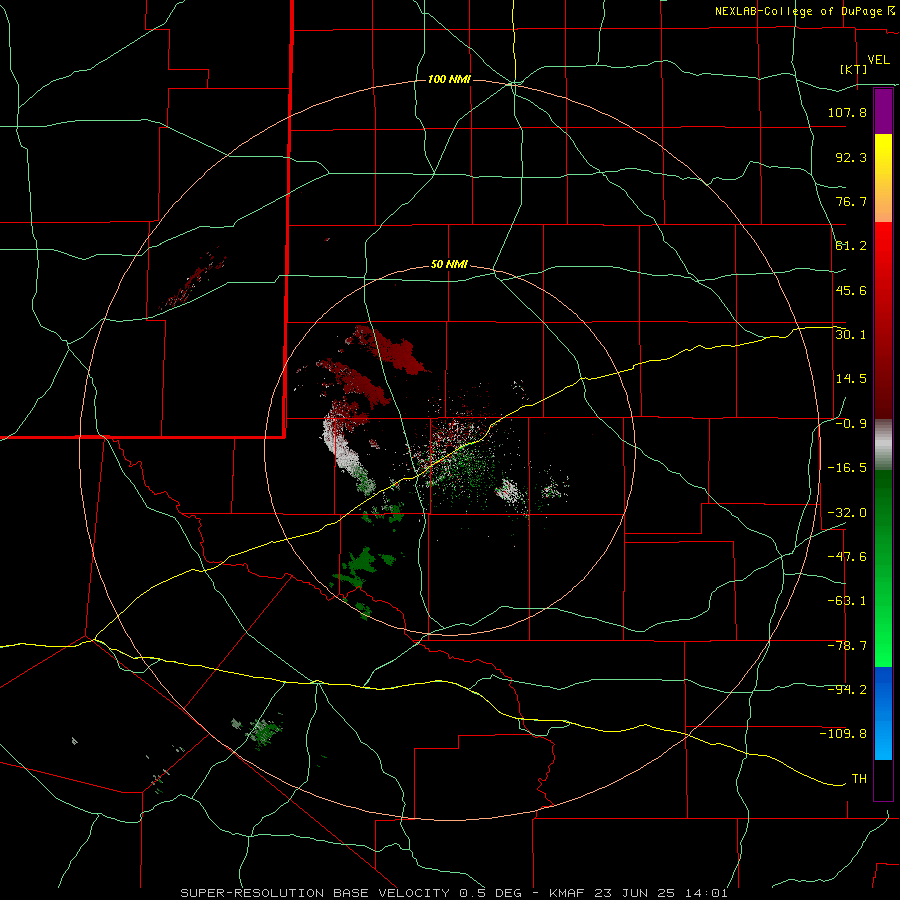Click the -0.9 velocity scale value

pos(851,424)
